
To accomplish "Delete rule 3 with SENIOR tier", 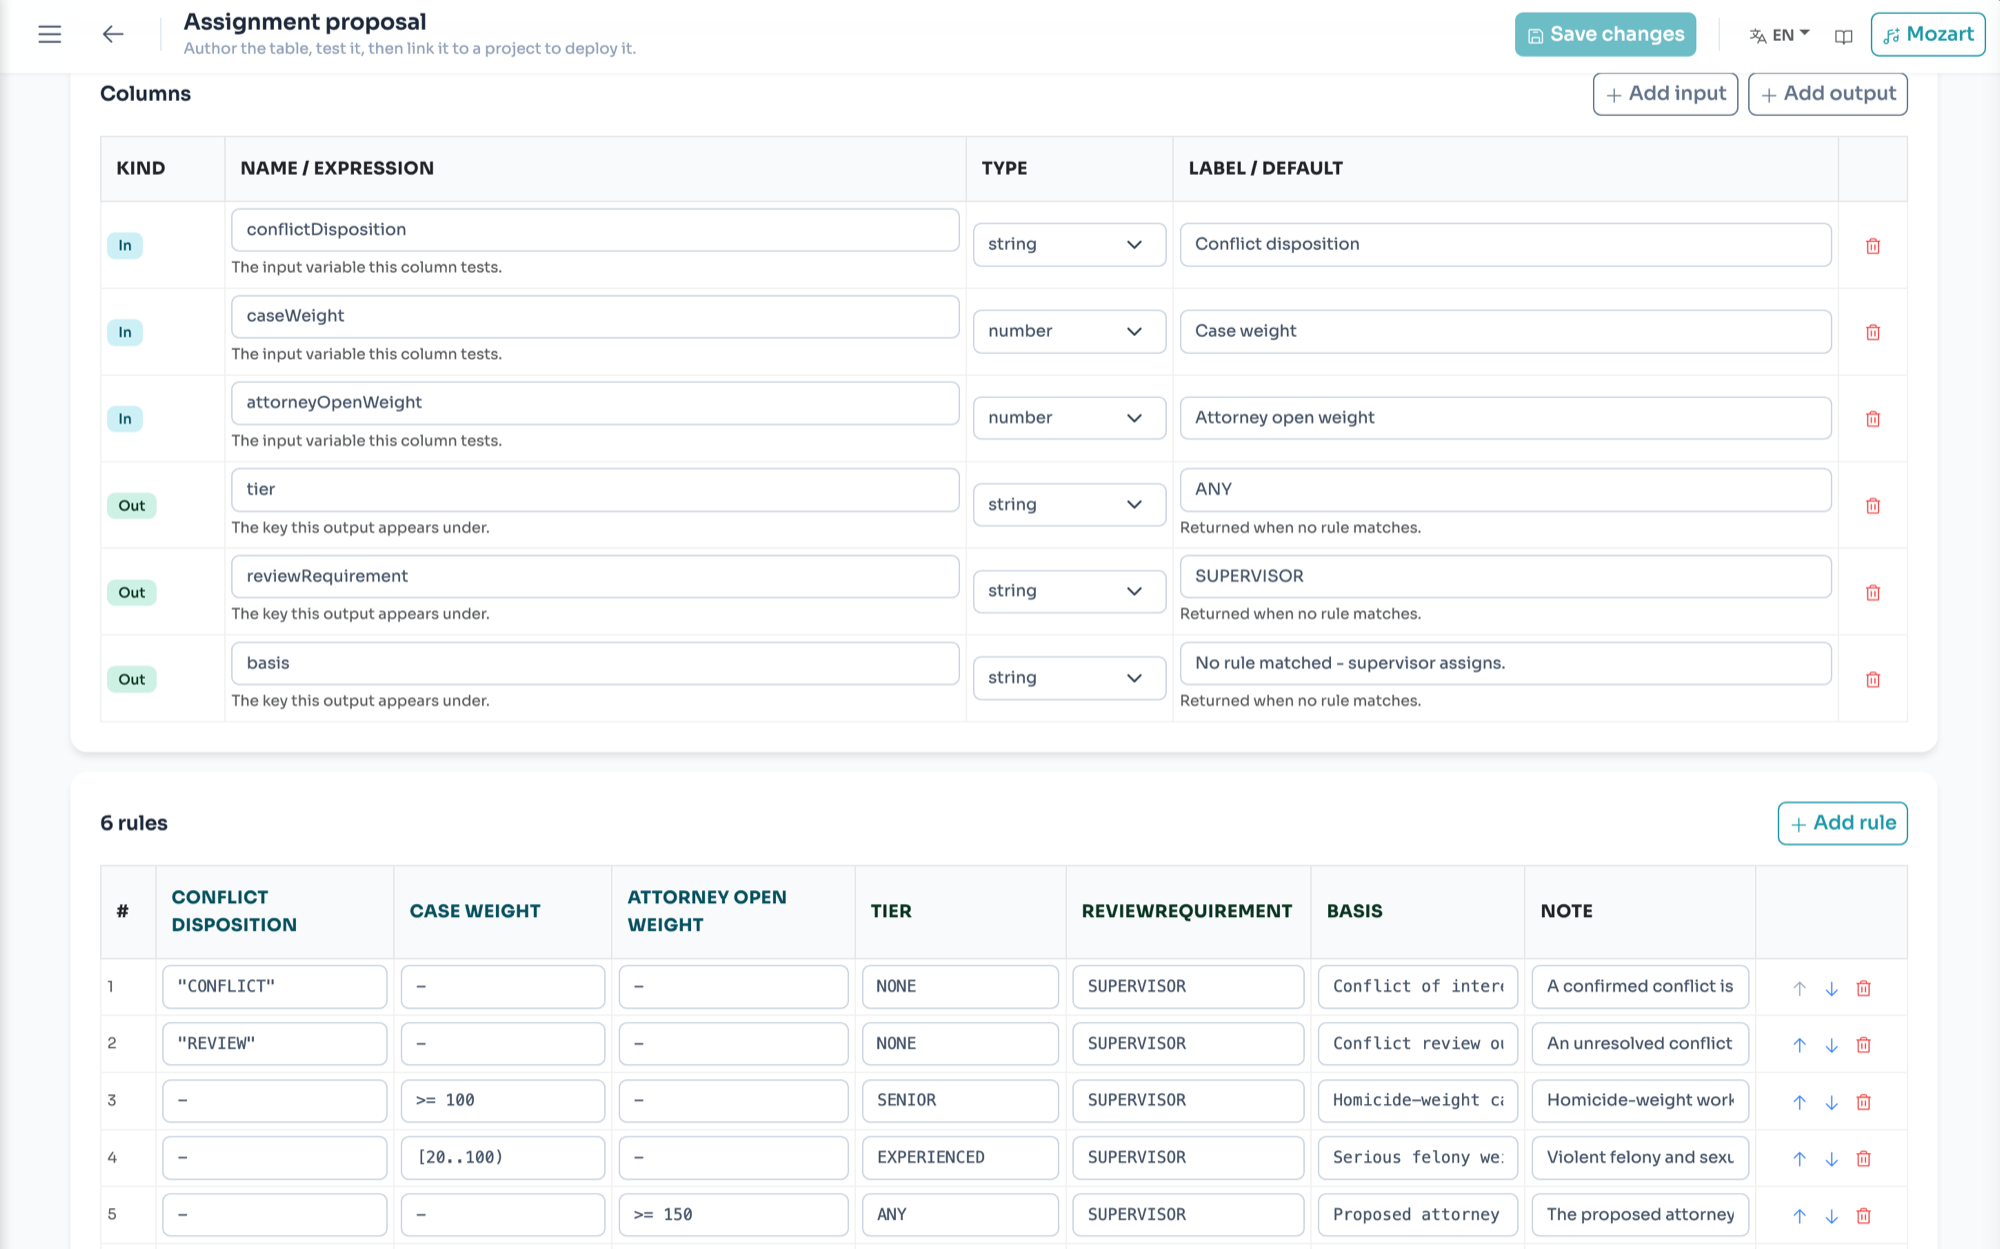I will (1863, 1102).
